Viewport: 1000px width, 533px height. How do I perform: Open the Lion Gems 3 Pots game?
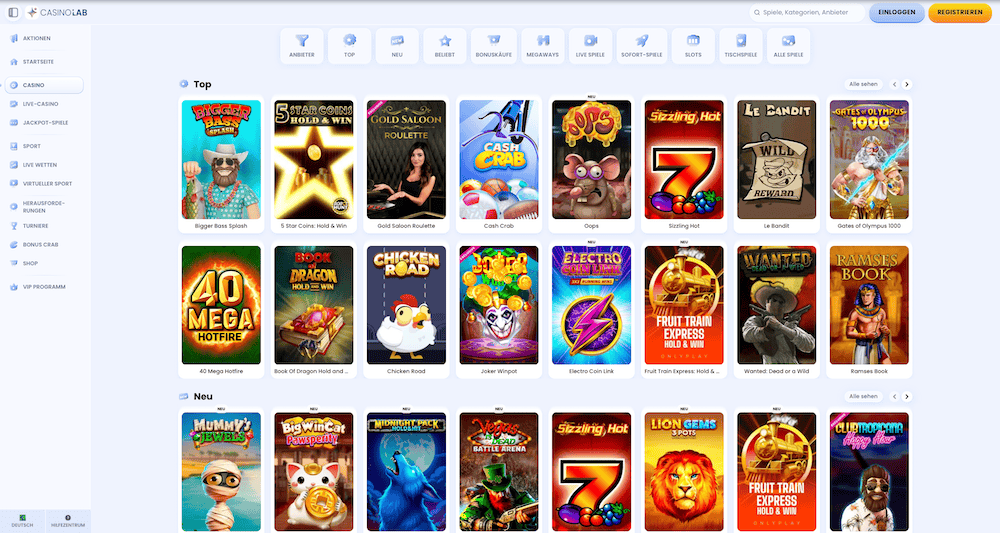(684, 472)
